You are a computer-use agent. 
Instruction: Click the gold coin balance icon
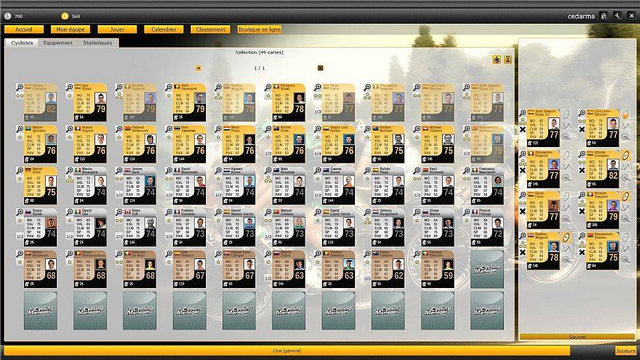coord(64,16)
